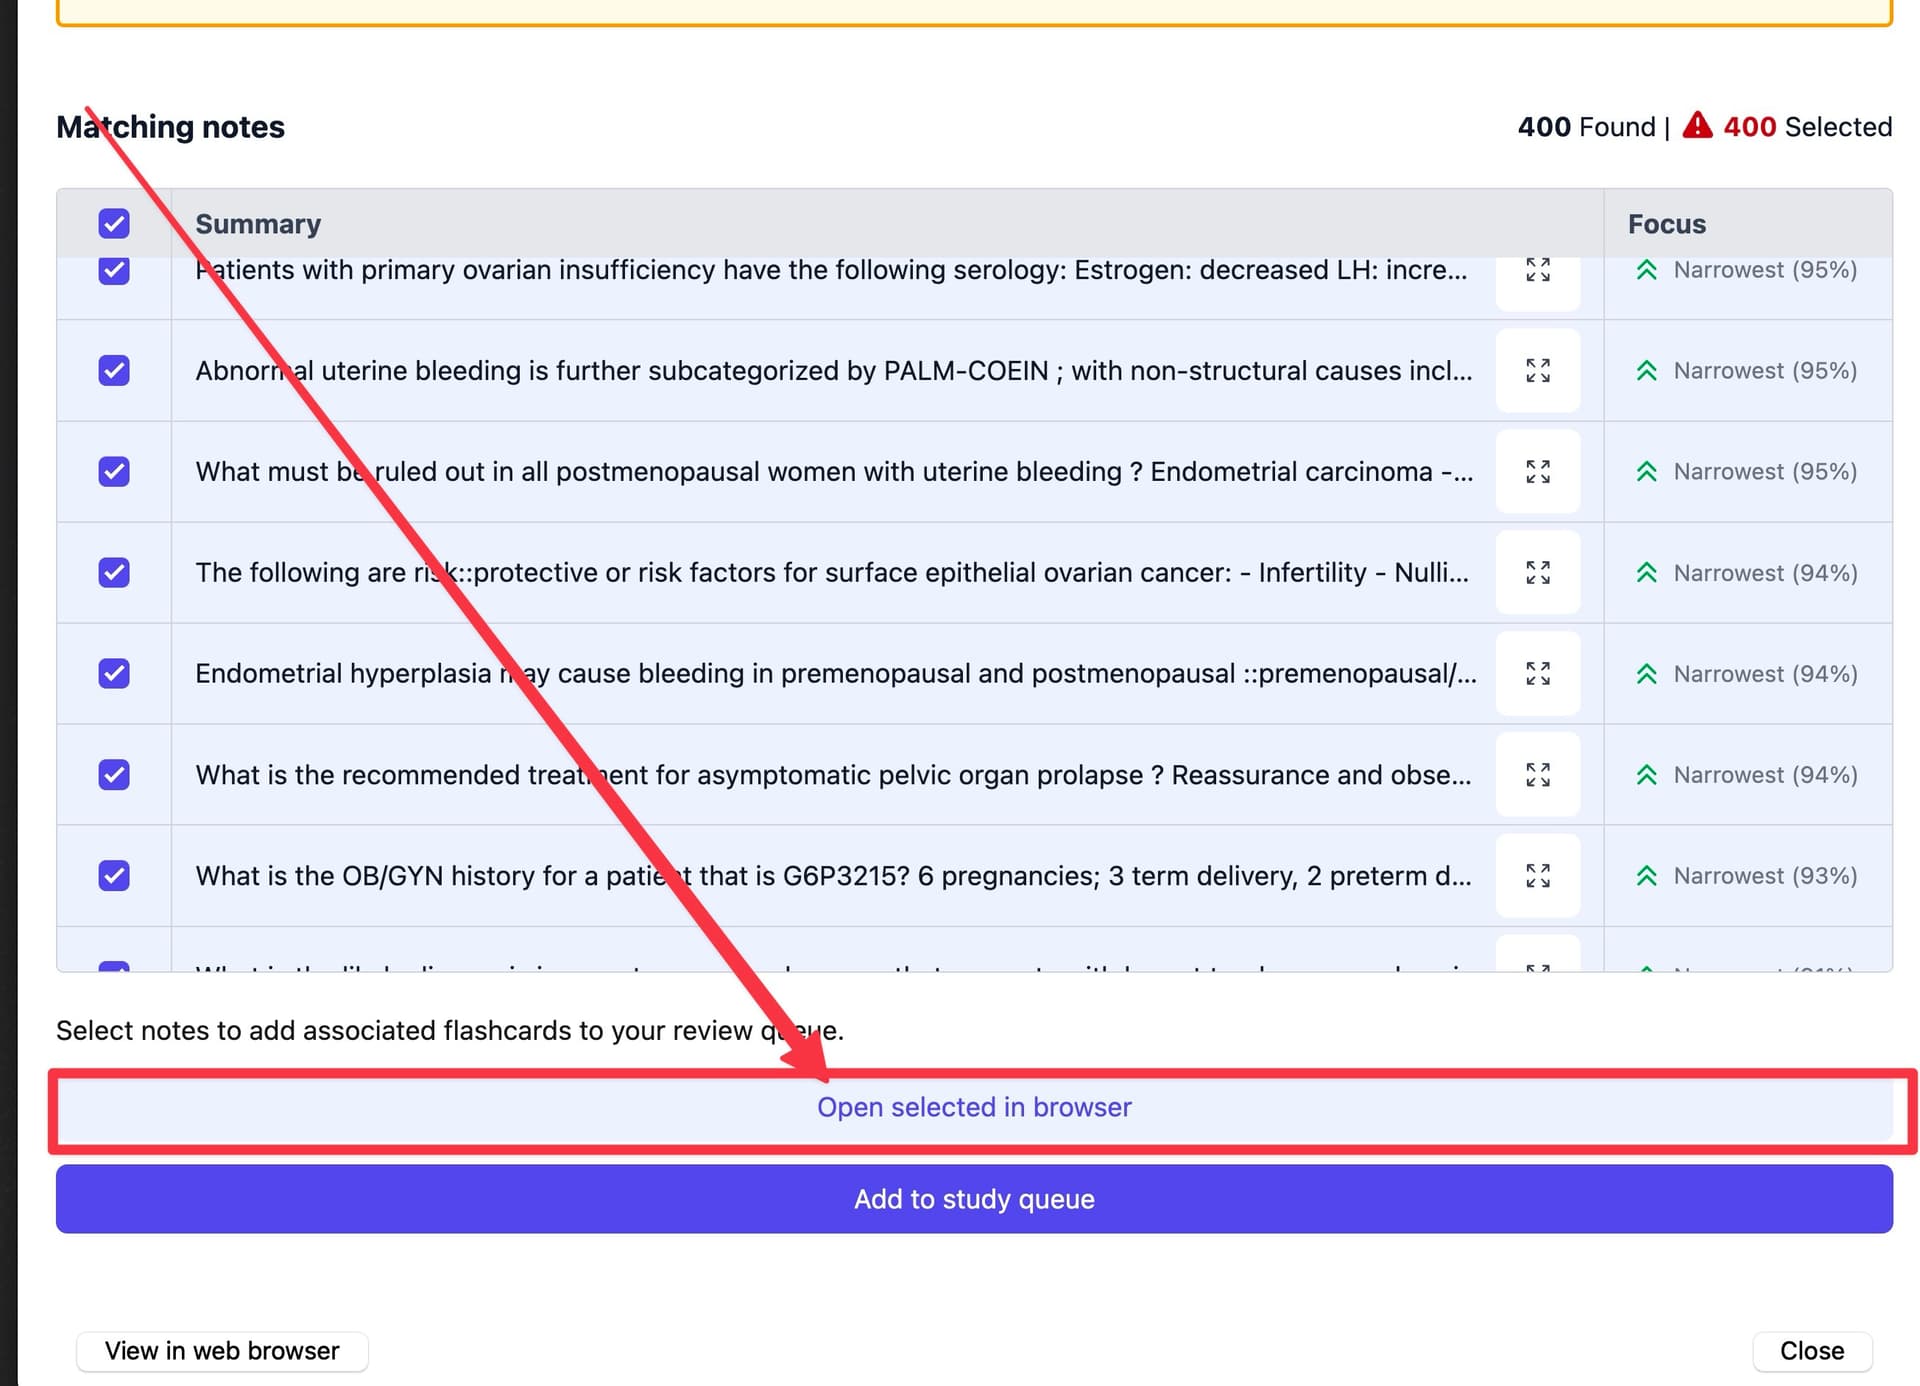
Task: Click the Summary column header
Action: click(x=258, y=224)
